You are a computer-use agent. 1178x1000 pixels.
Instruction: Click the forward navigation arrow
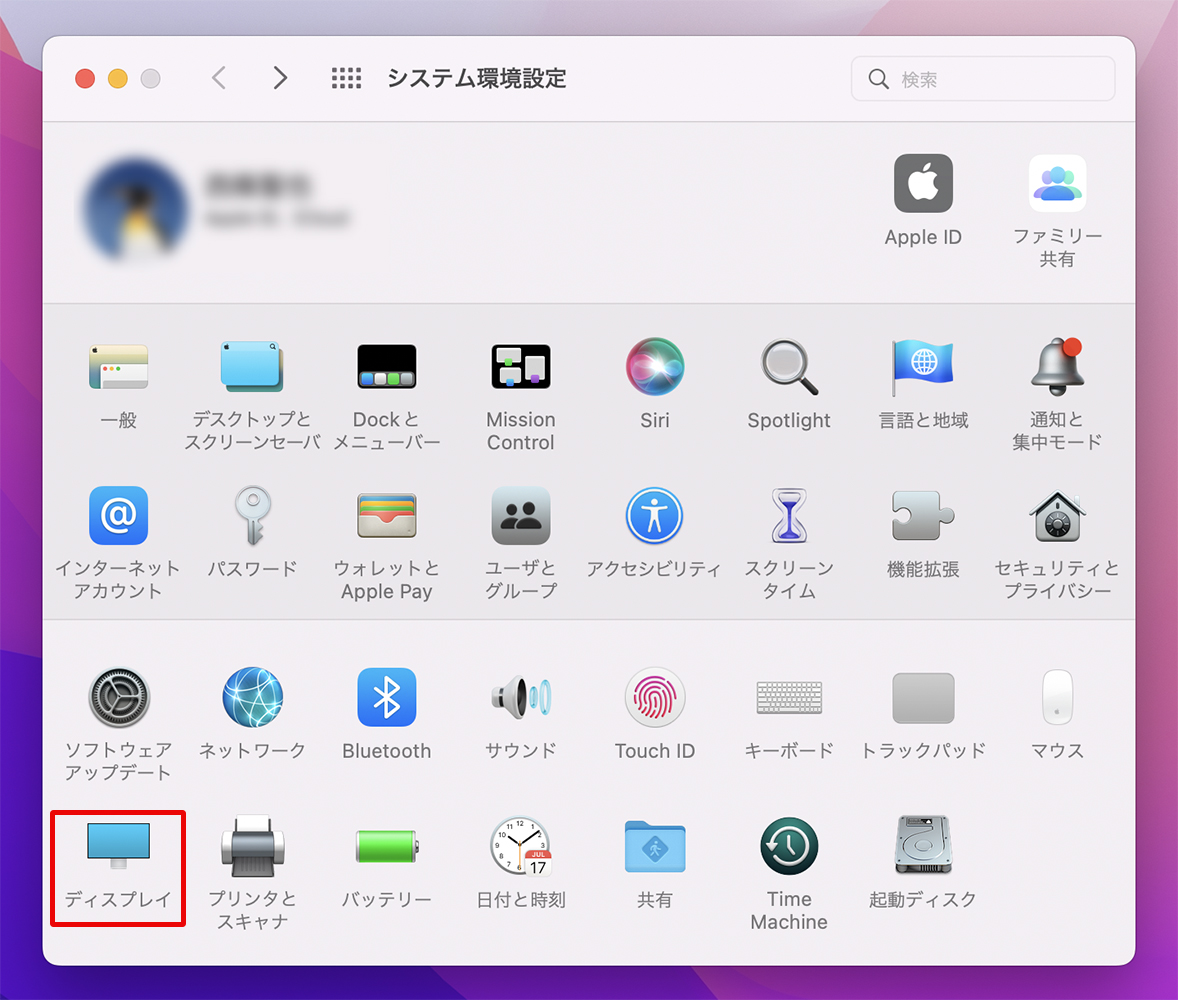click(280, 77)
